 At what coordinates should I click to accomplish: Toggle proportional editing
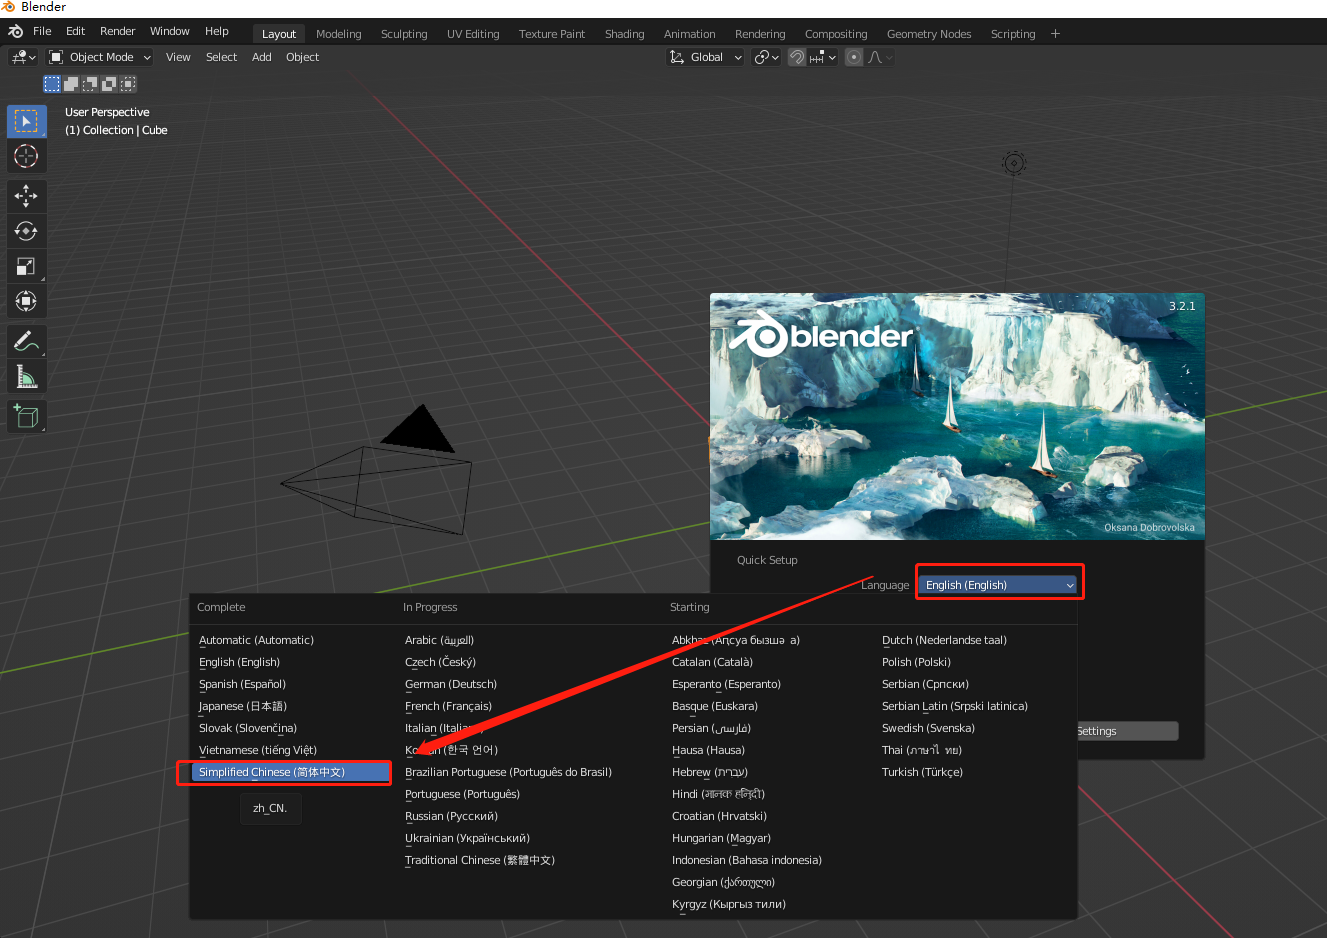coord(854,57)
